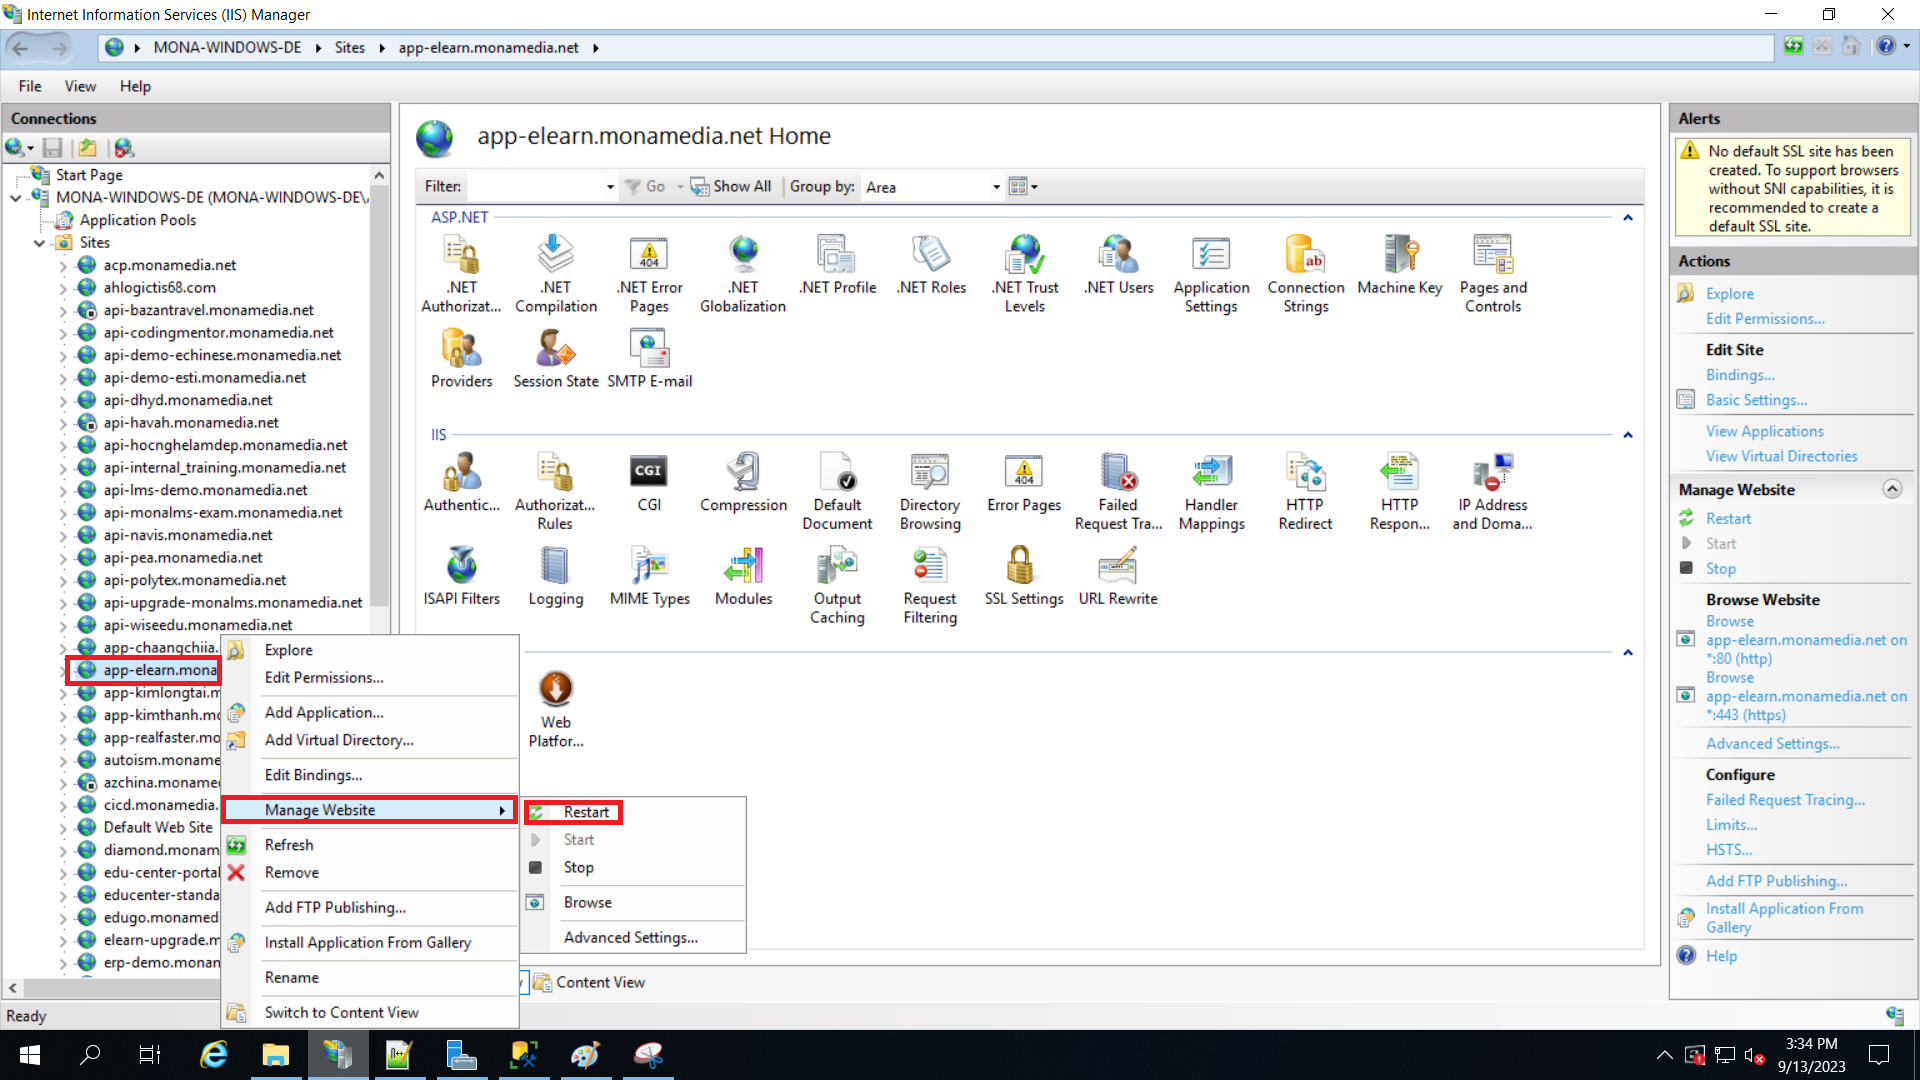The height and width of the screenshot is (1080, 1920).
Task: Click Show All in filter bar
Action: point(731,186)
